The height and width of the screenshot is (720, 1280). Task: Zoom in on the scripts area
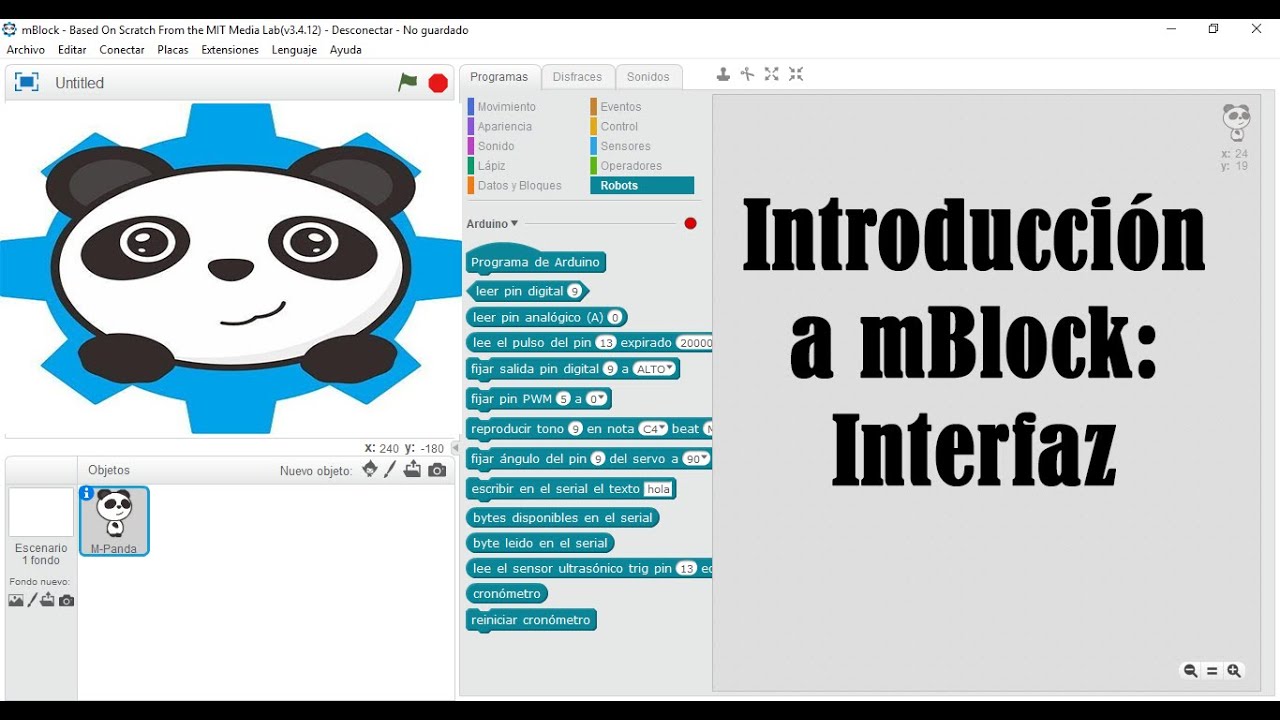pyautogui.click(x=1234, y=671)
